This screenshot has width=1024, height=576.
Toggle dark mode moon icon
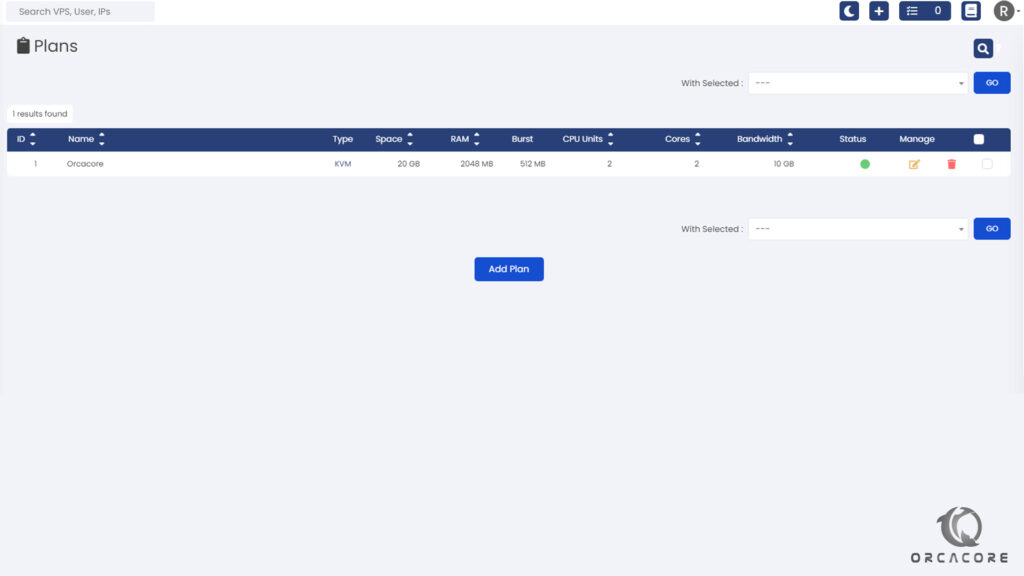click(849, 11)
